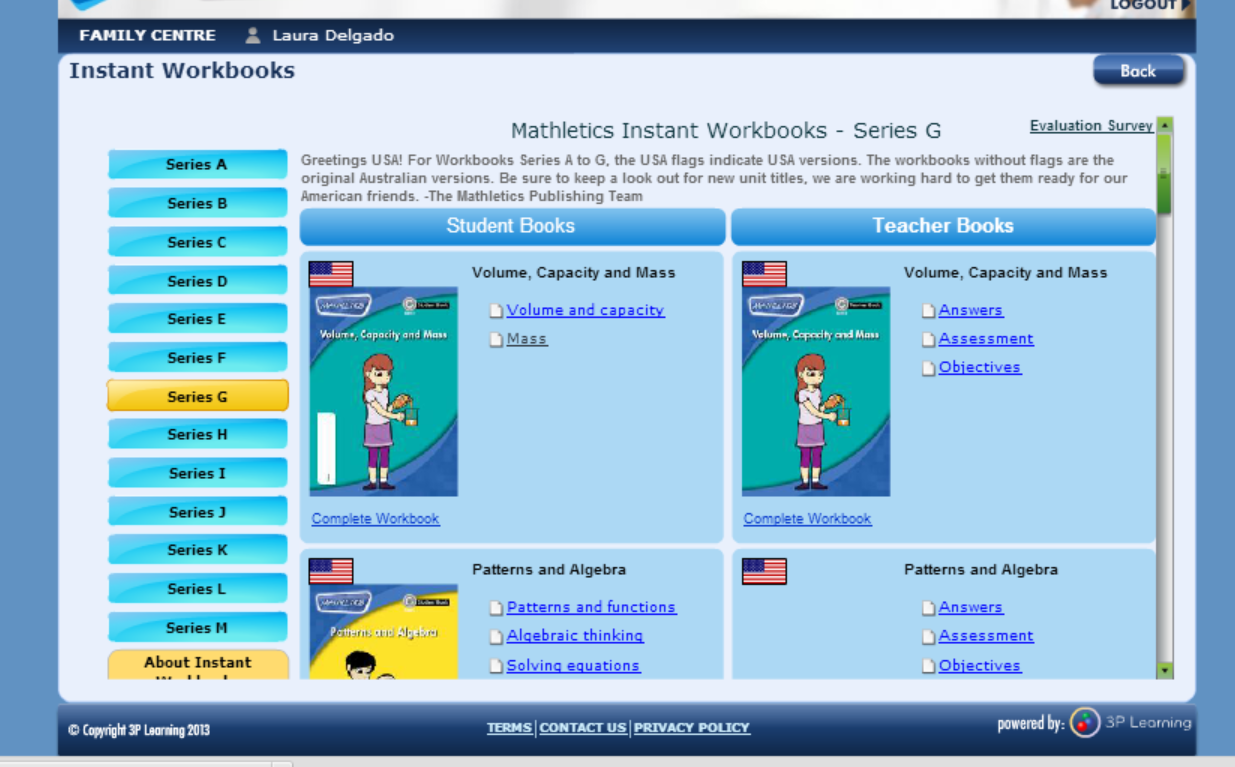Click the document icon beside Answers
Image resolution: width=1235 pixels, height=767 pixels.
point(927,310)
